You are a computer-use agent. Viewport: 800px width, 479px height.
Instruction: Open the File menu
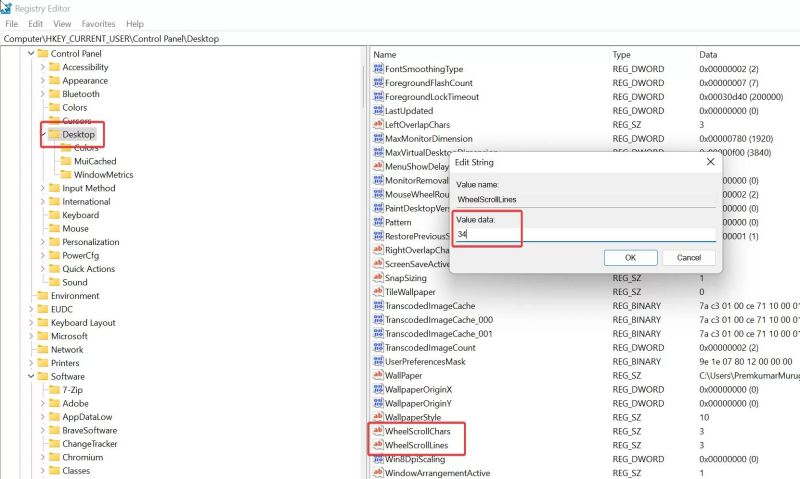pyautogui.click(x=11, y=23)
